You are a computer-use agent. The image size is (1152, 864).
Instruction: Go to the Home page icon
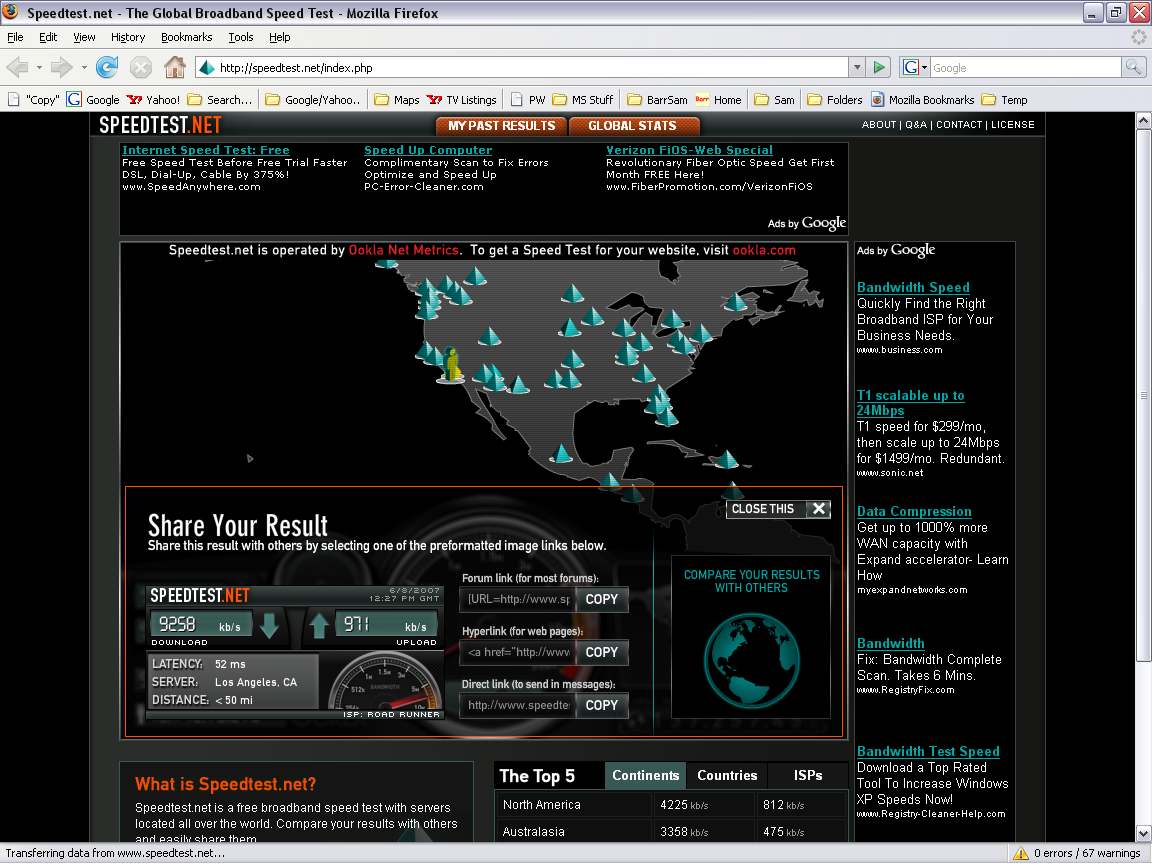tap(175, 68)
